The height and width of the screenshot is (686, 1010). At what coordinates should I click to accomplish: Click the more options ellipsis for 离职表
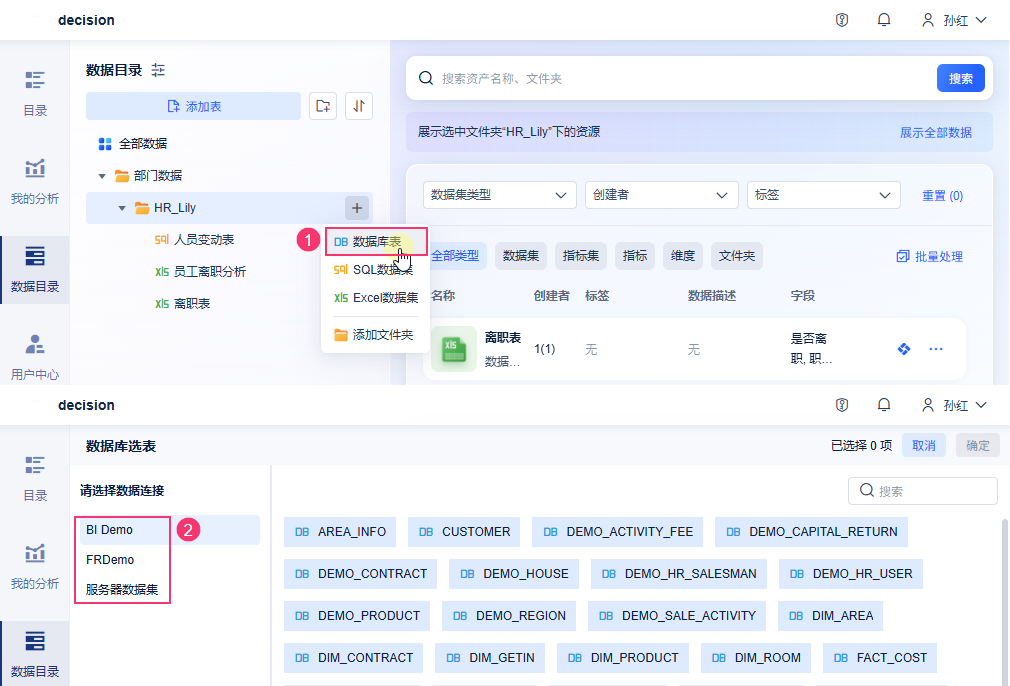click(936, 349)
